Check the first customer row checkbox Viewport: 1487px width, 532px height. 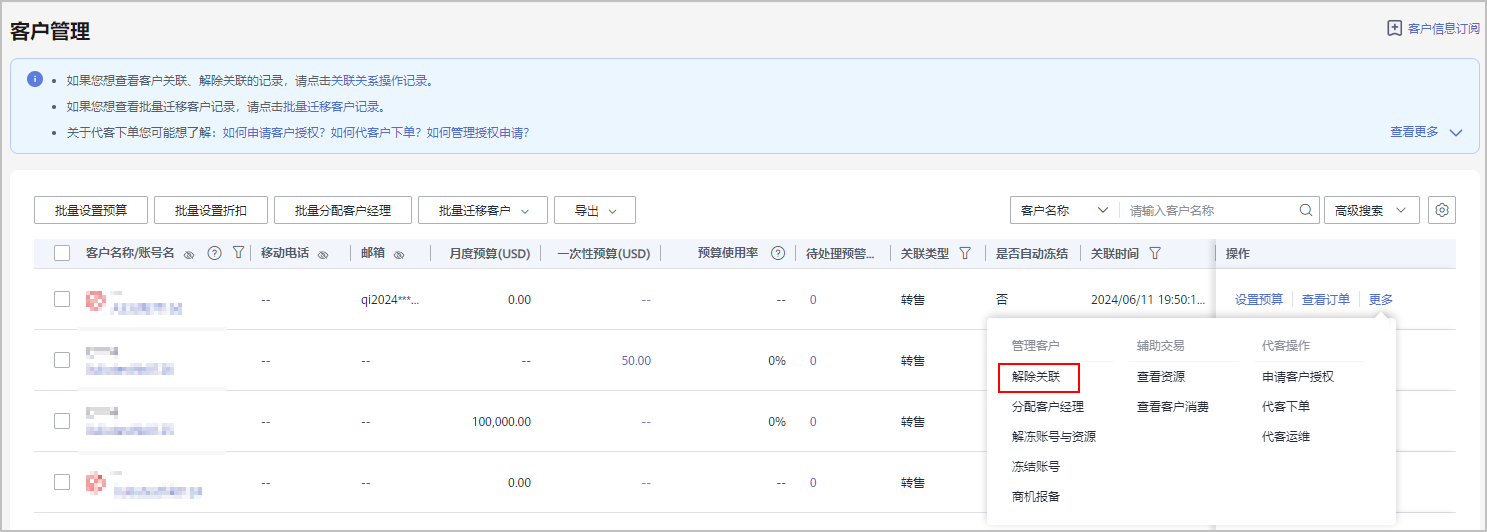(x=62, y=299)
